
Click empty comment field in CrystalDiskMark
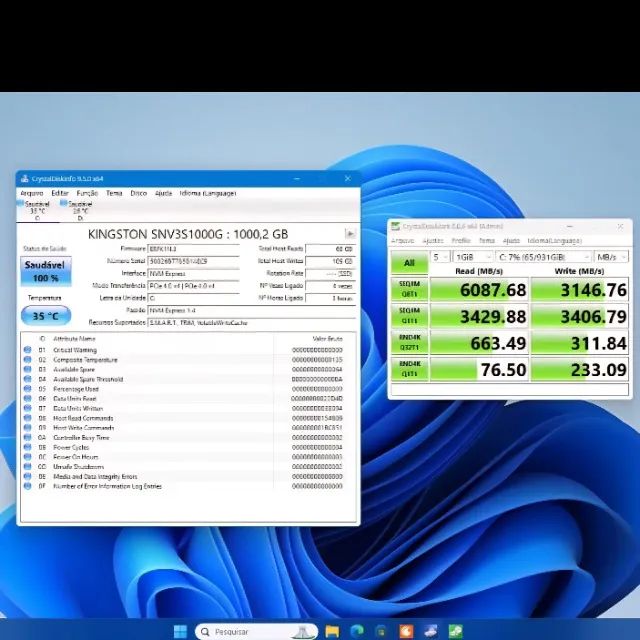click(x=509, y=389)
